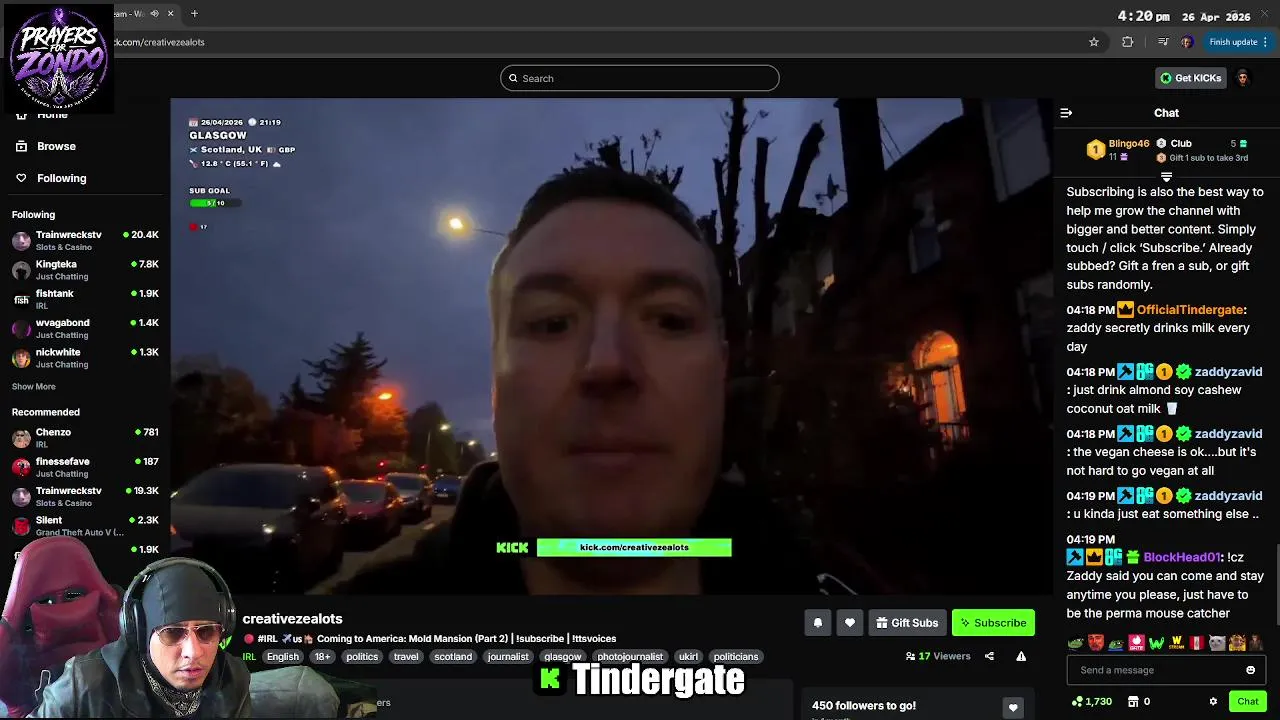Image resolution: width=1280 pixels, height=720 pixels.
Task: Expand Show more followed channels
Action: click(34, 386)
